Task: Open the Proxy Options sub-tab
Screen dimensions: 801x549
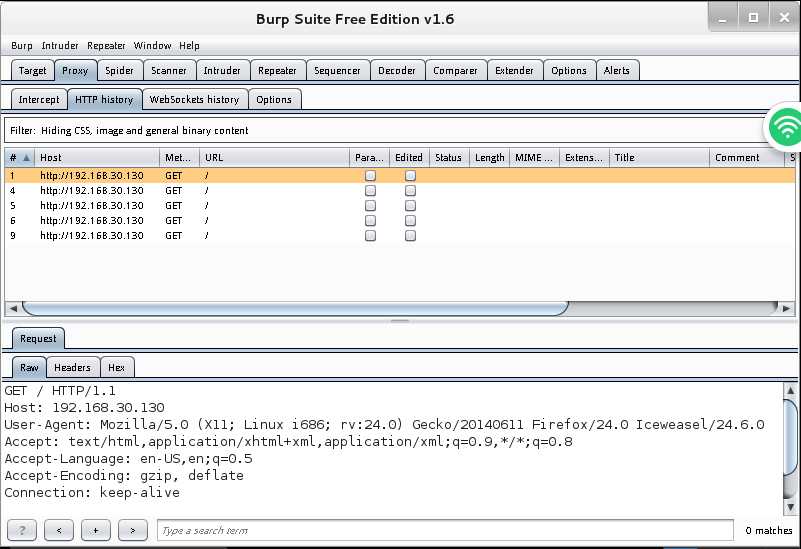Action: pos(274,100)
